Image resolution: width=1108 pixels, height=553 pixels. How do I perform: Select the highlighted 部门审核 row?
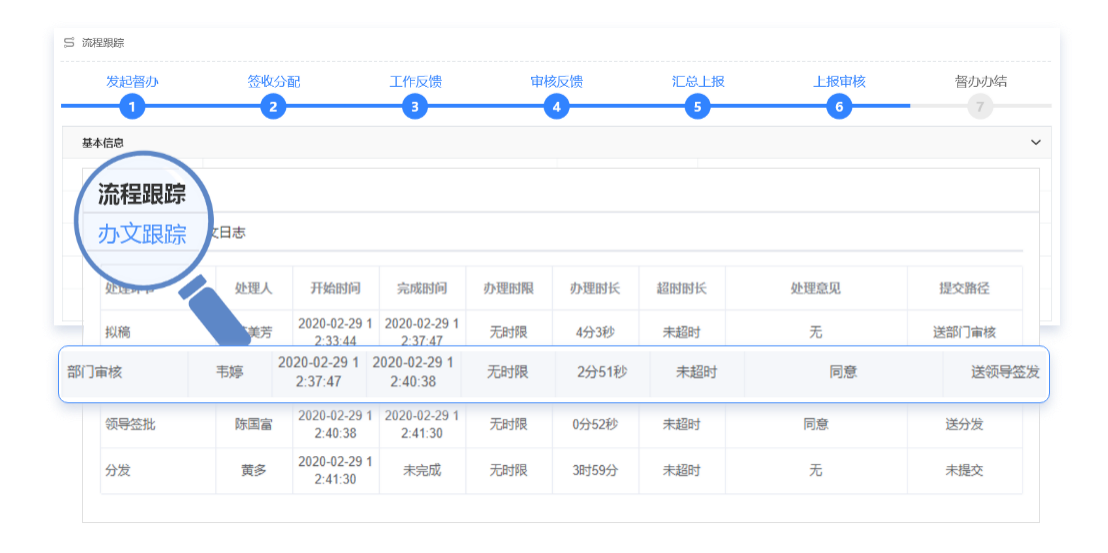[553, 373]
